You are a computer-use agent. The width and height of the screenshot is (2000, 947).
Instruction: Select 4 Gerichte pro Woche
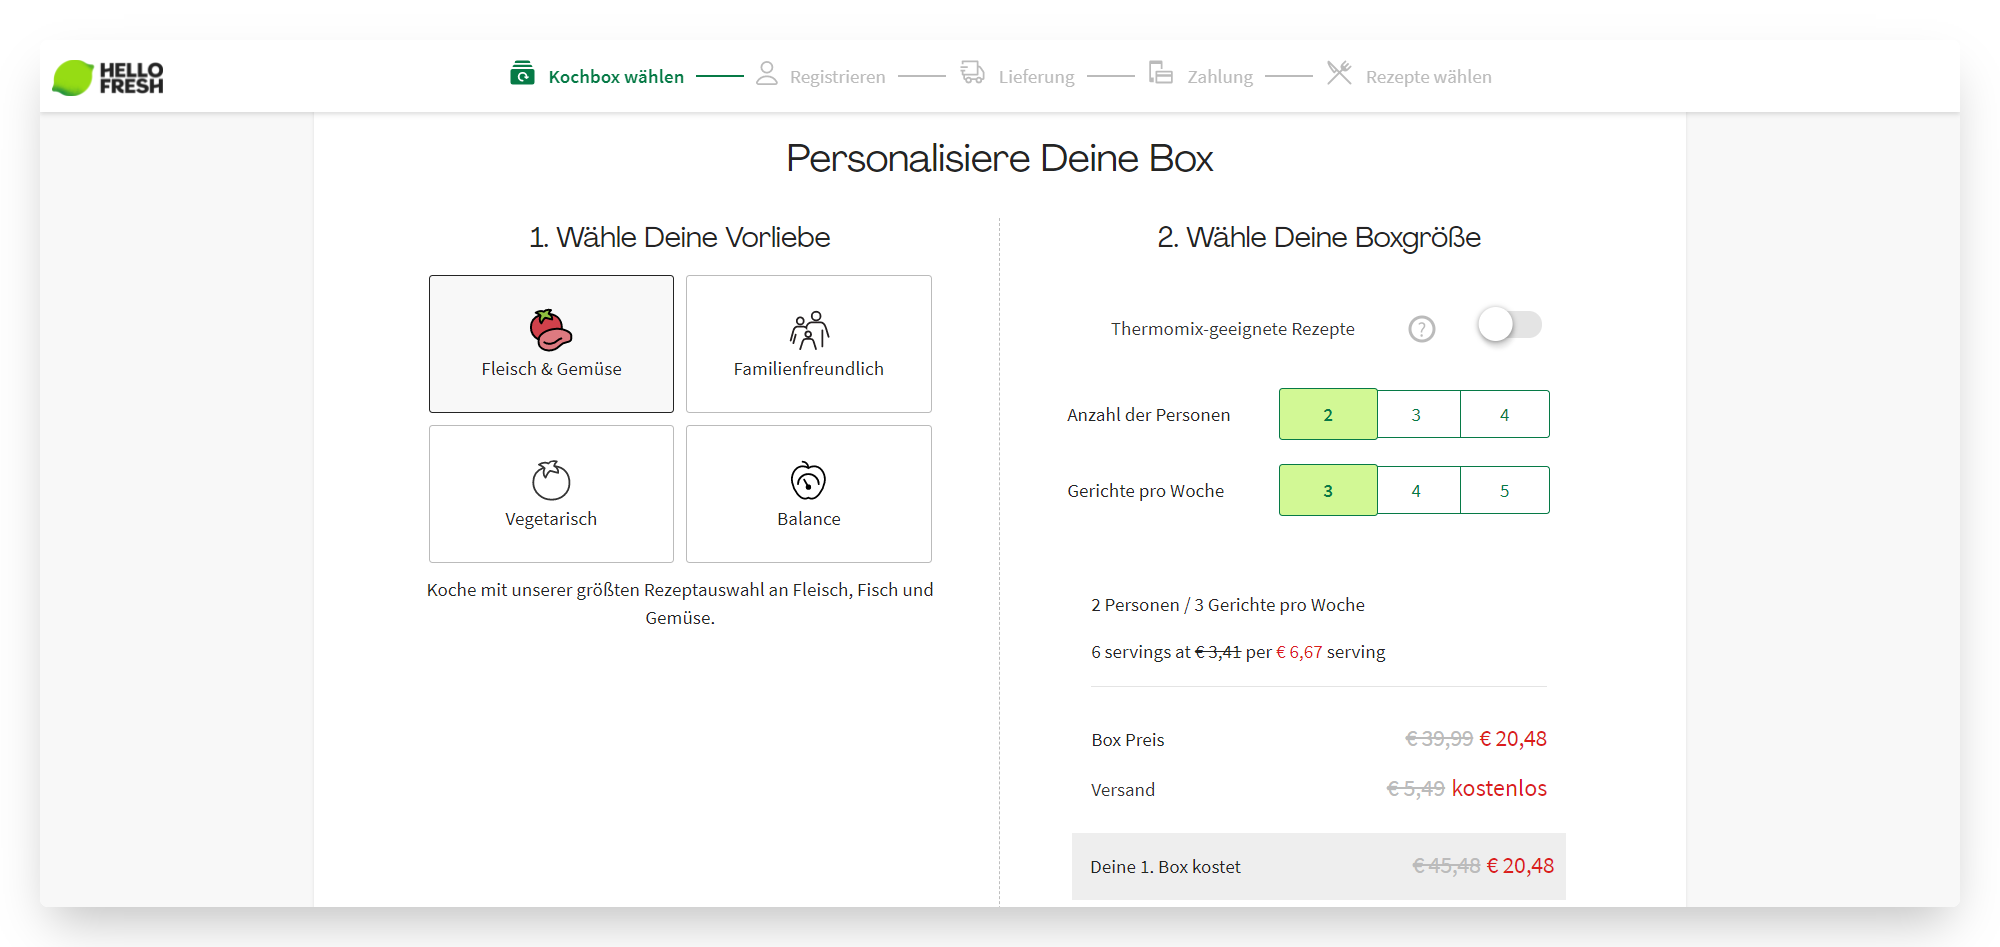[1418, 490]
